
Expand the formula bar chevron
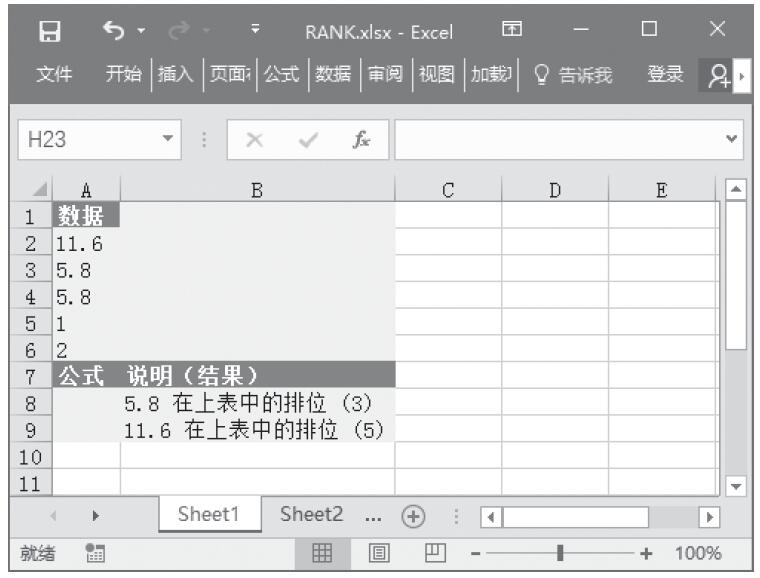coord(735,140)
